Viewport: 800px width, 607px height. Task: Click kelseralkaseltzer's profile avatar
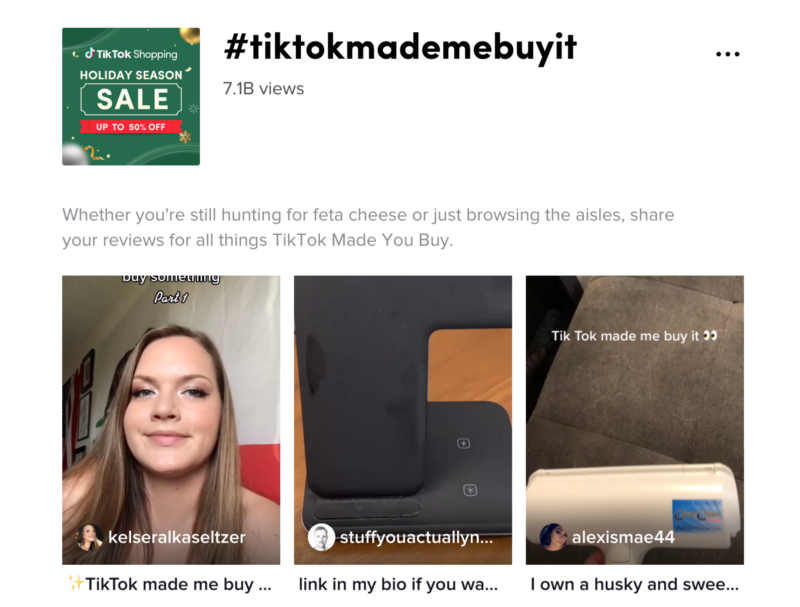pyautogui.click(x=89, y=537)
